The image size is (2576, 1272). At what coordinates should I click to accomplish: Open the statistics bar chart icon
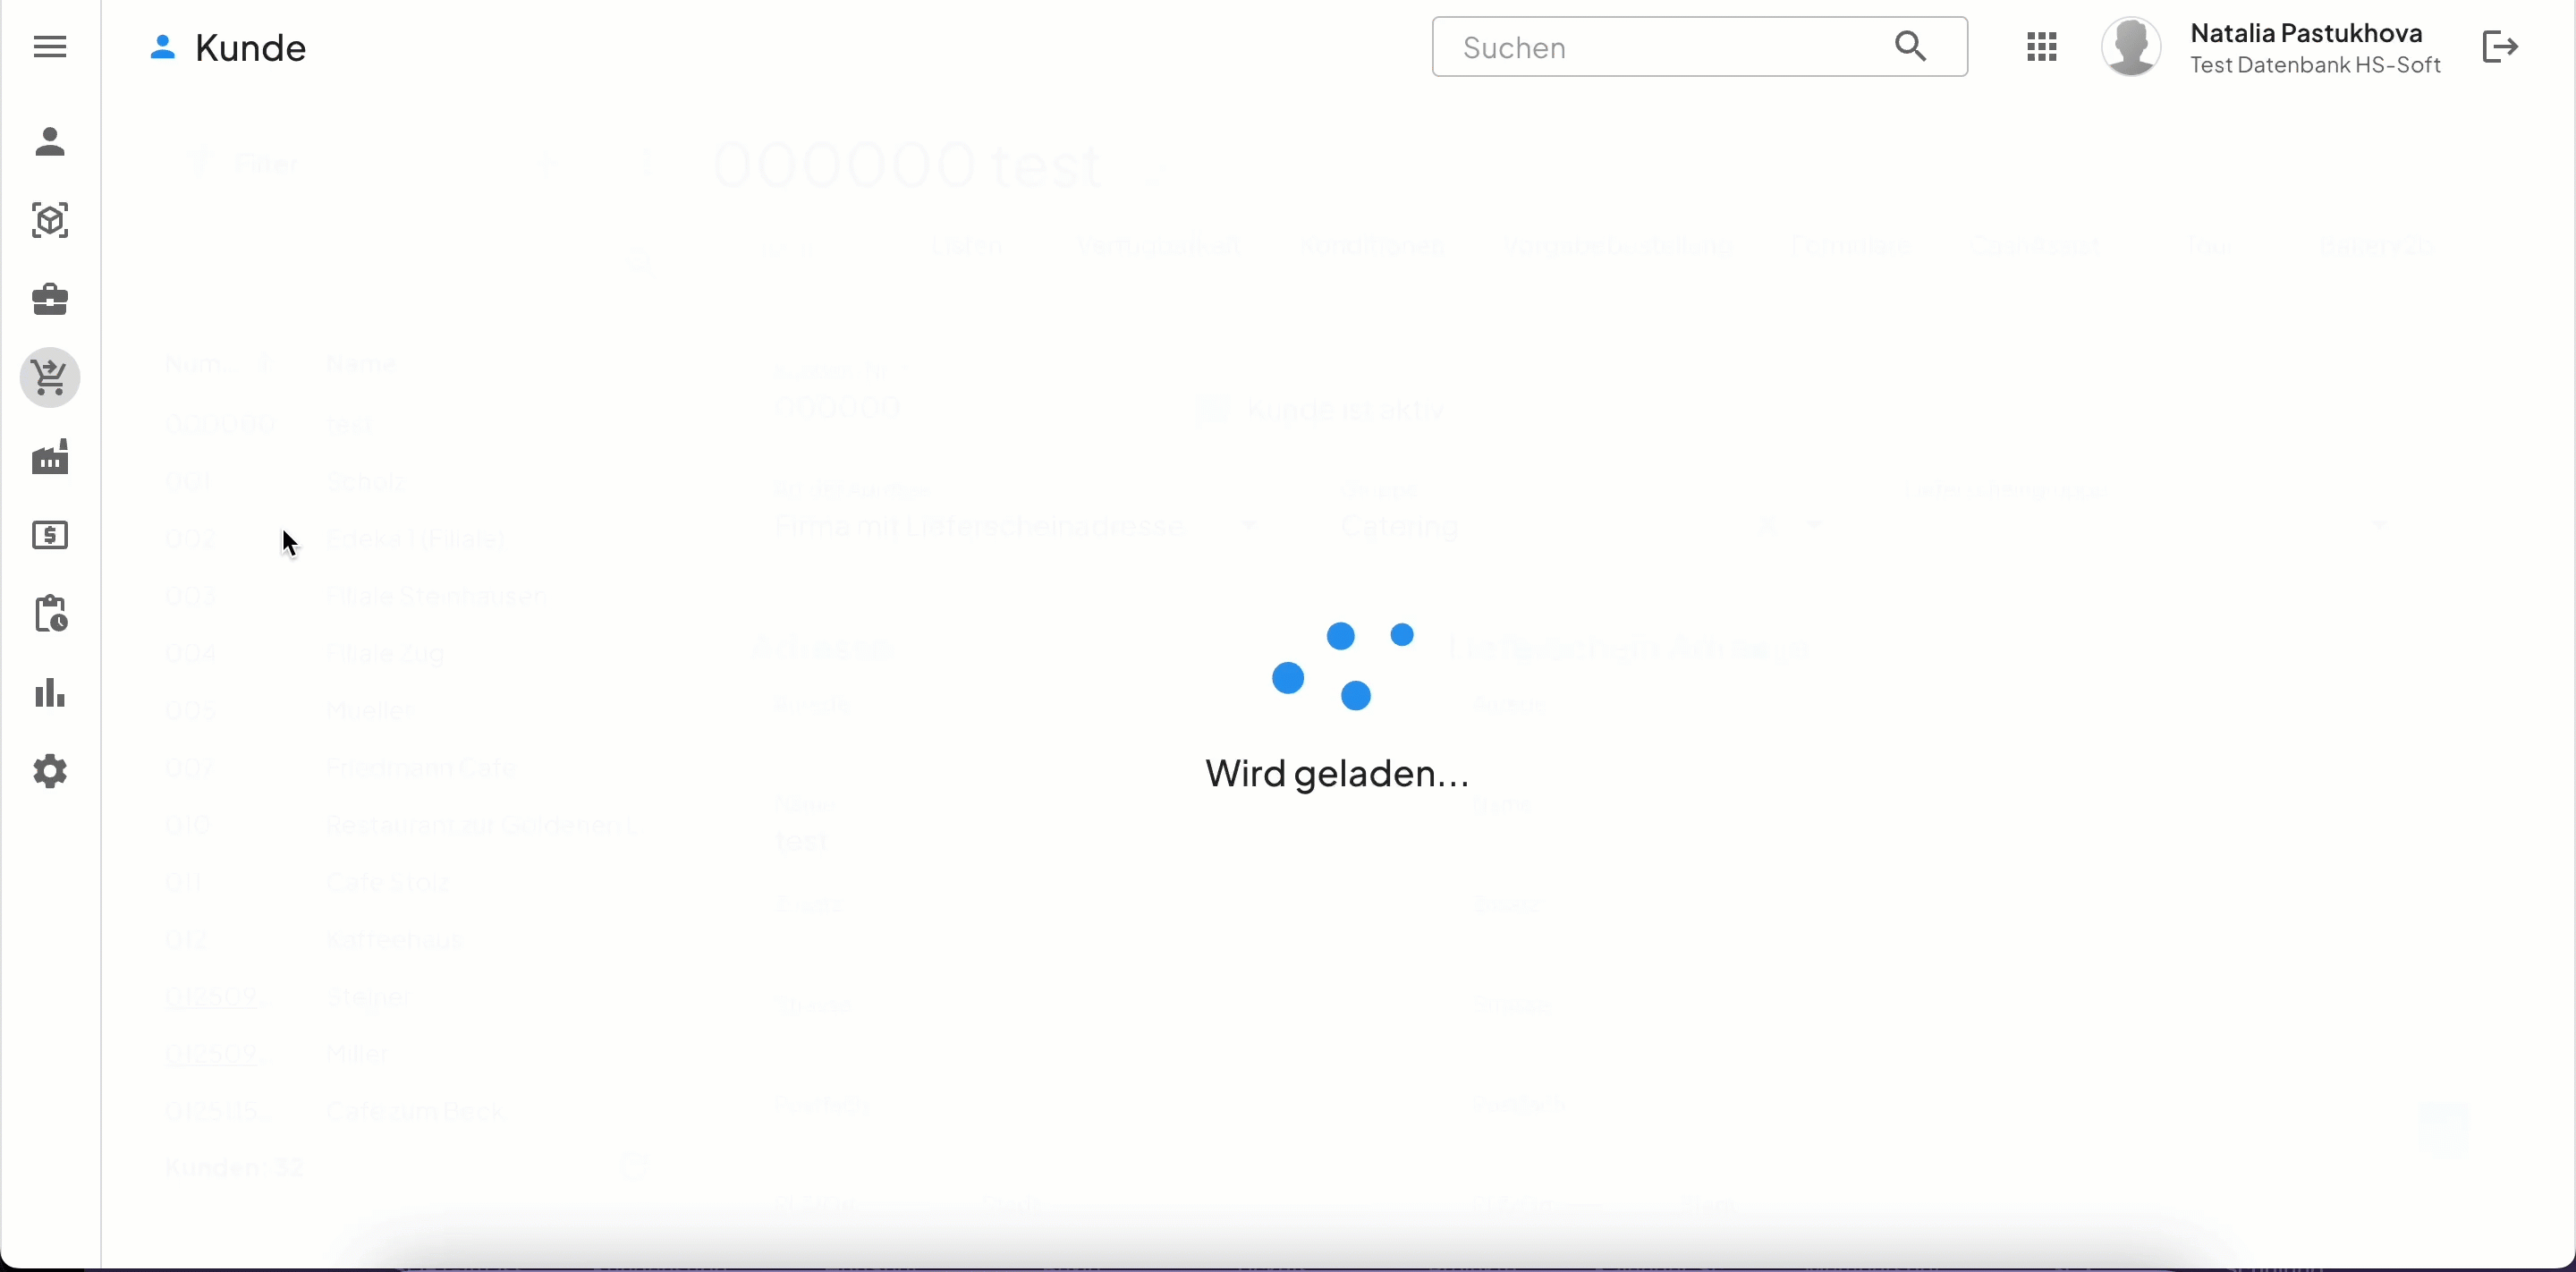(49, 694)
